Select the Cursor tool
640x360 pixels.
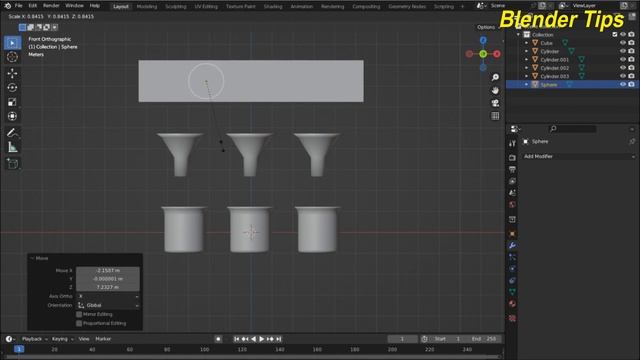point(12,57)
